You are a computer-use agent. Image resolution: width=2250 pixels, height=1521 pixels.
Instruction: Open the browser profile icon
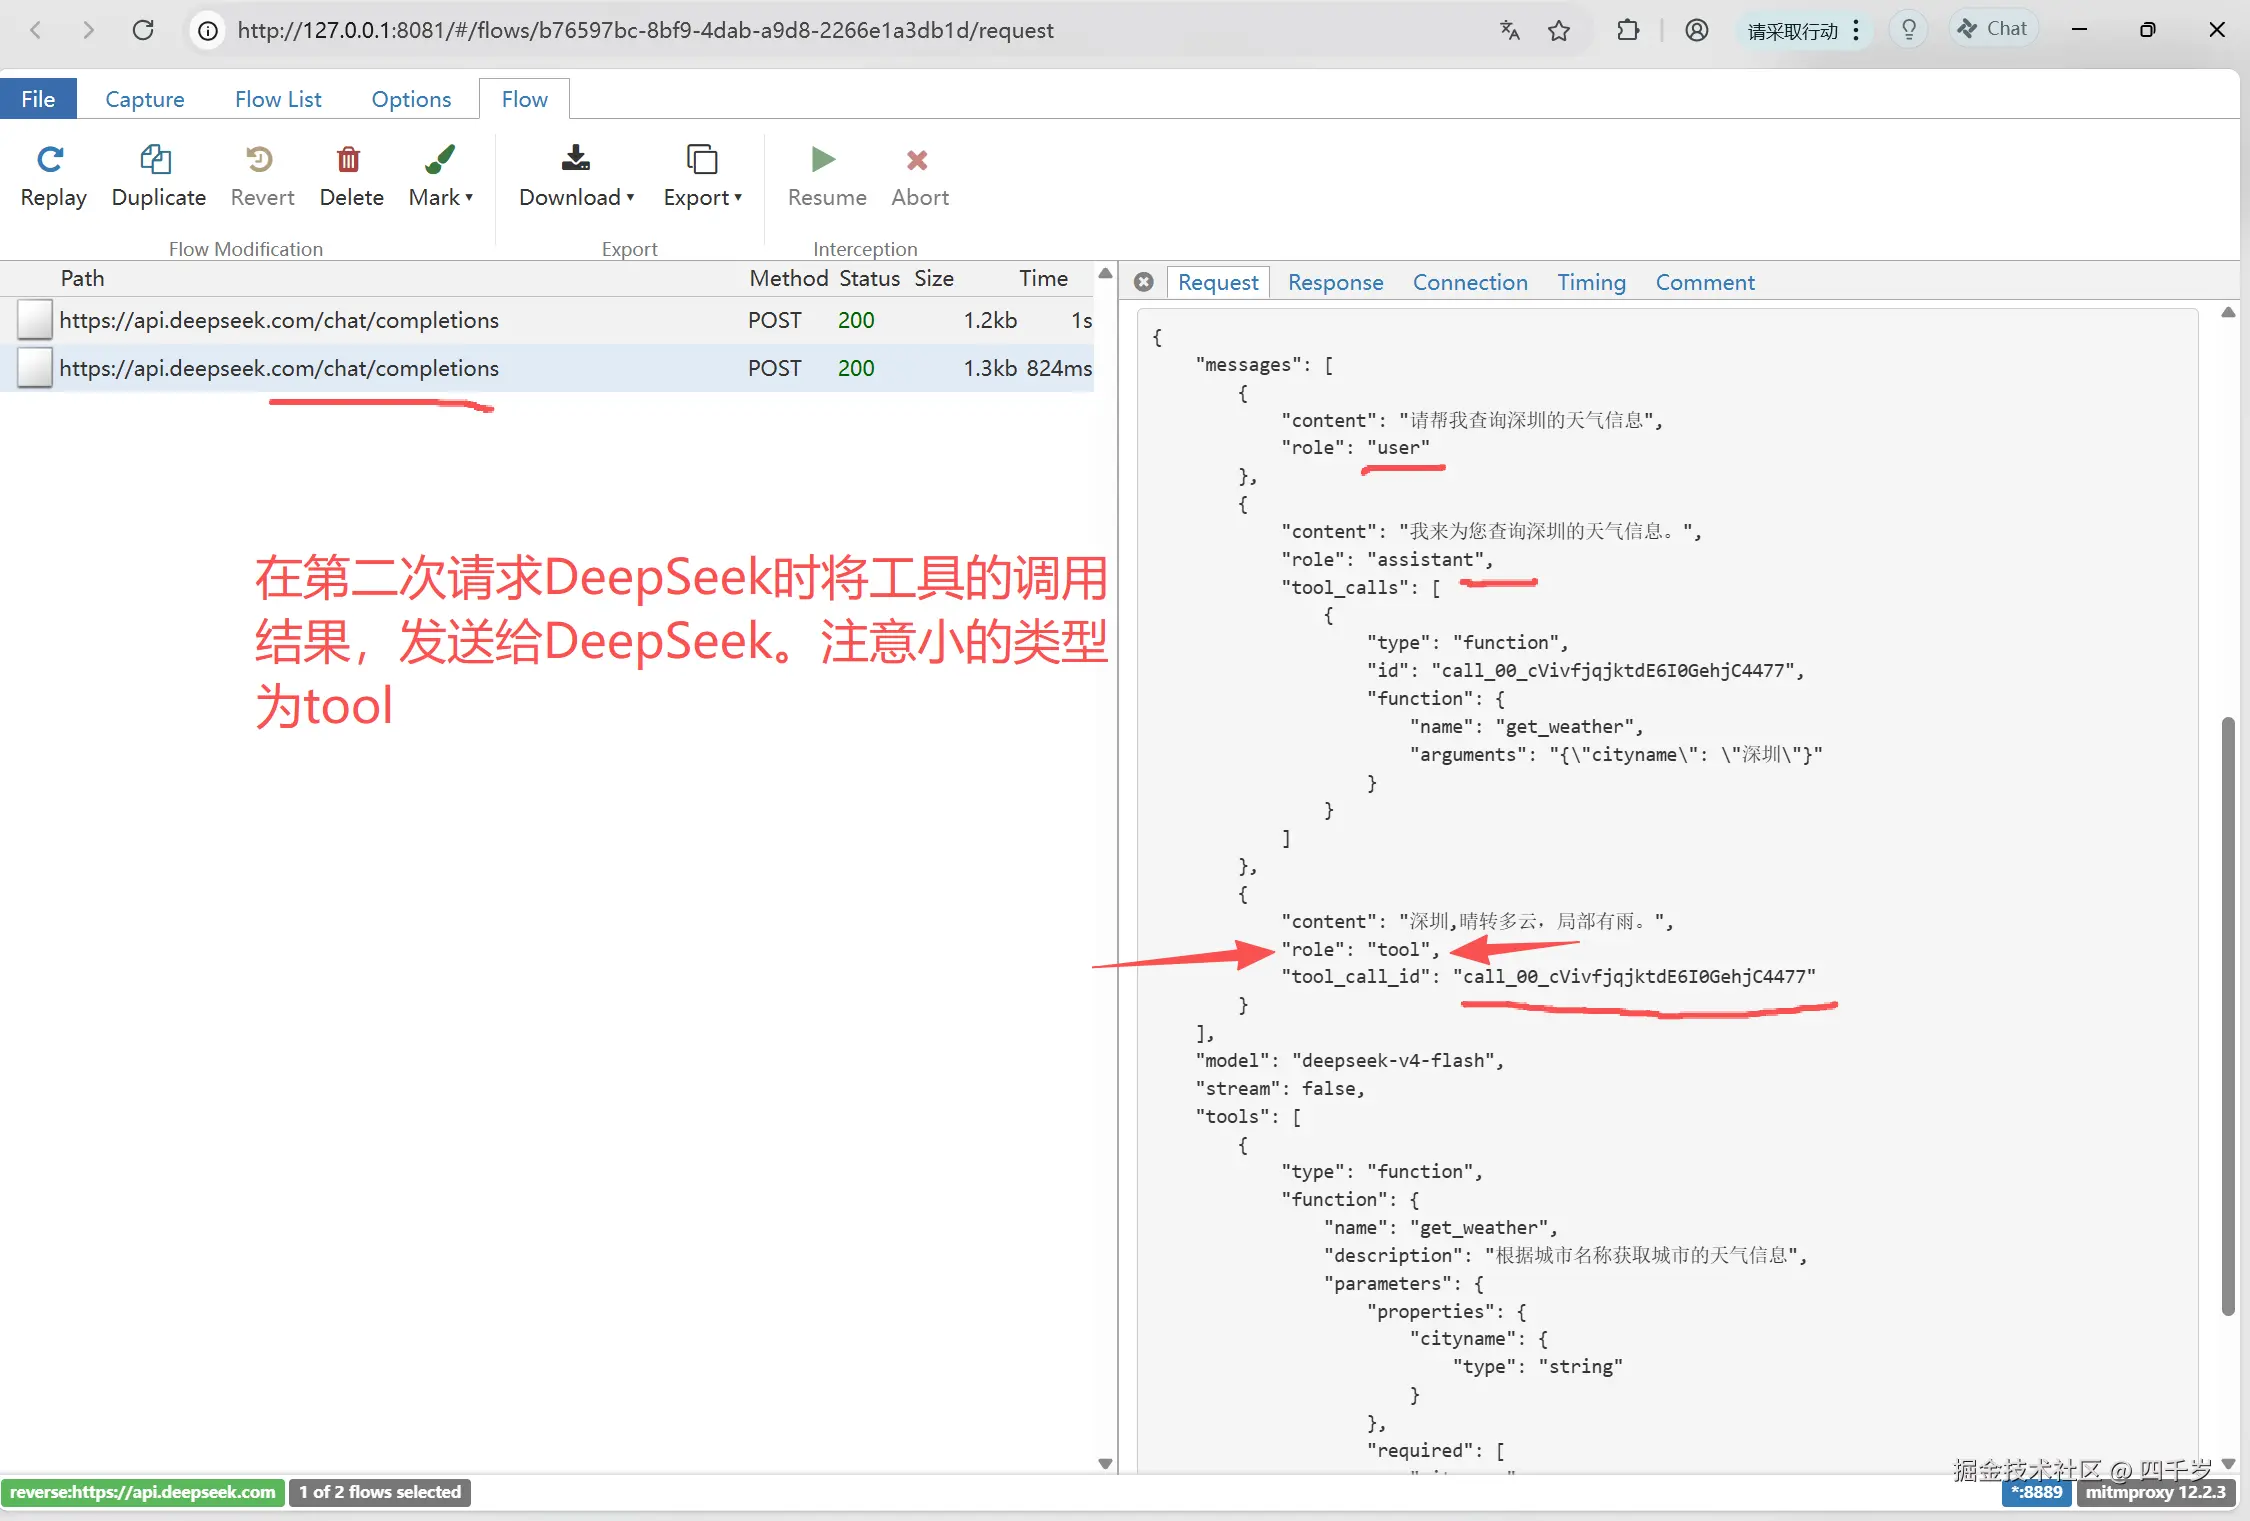click(1697, 30)
